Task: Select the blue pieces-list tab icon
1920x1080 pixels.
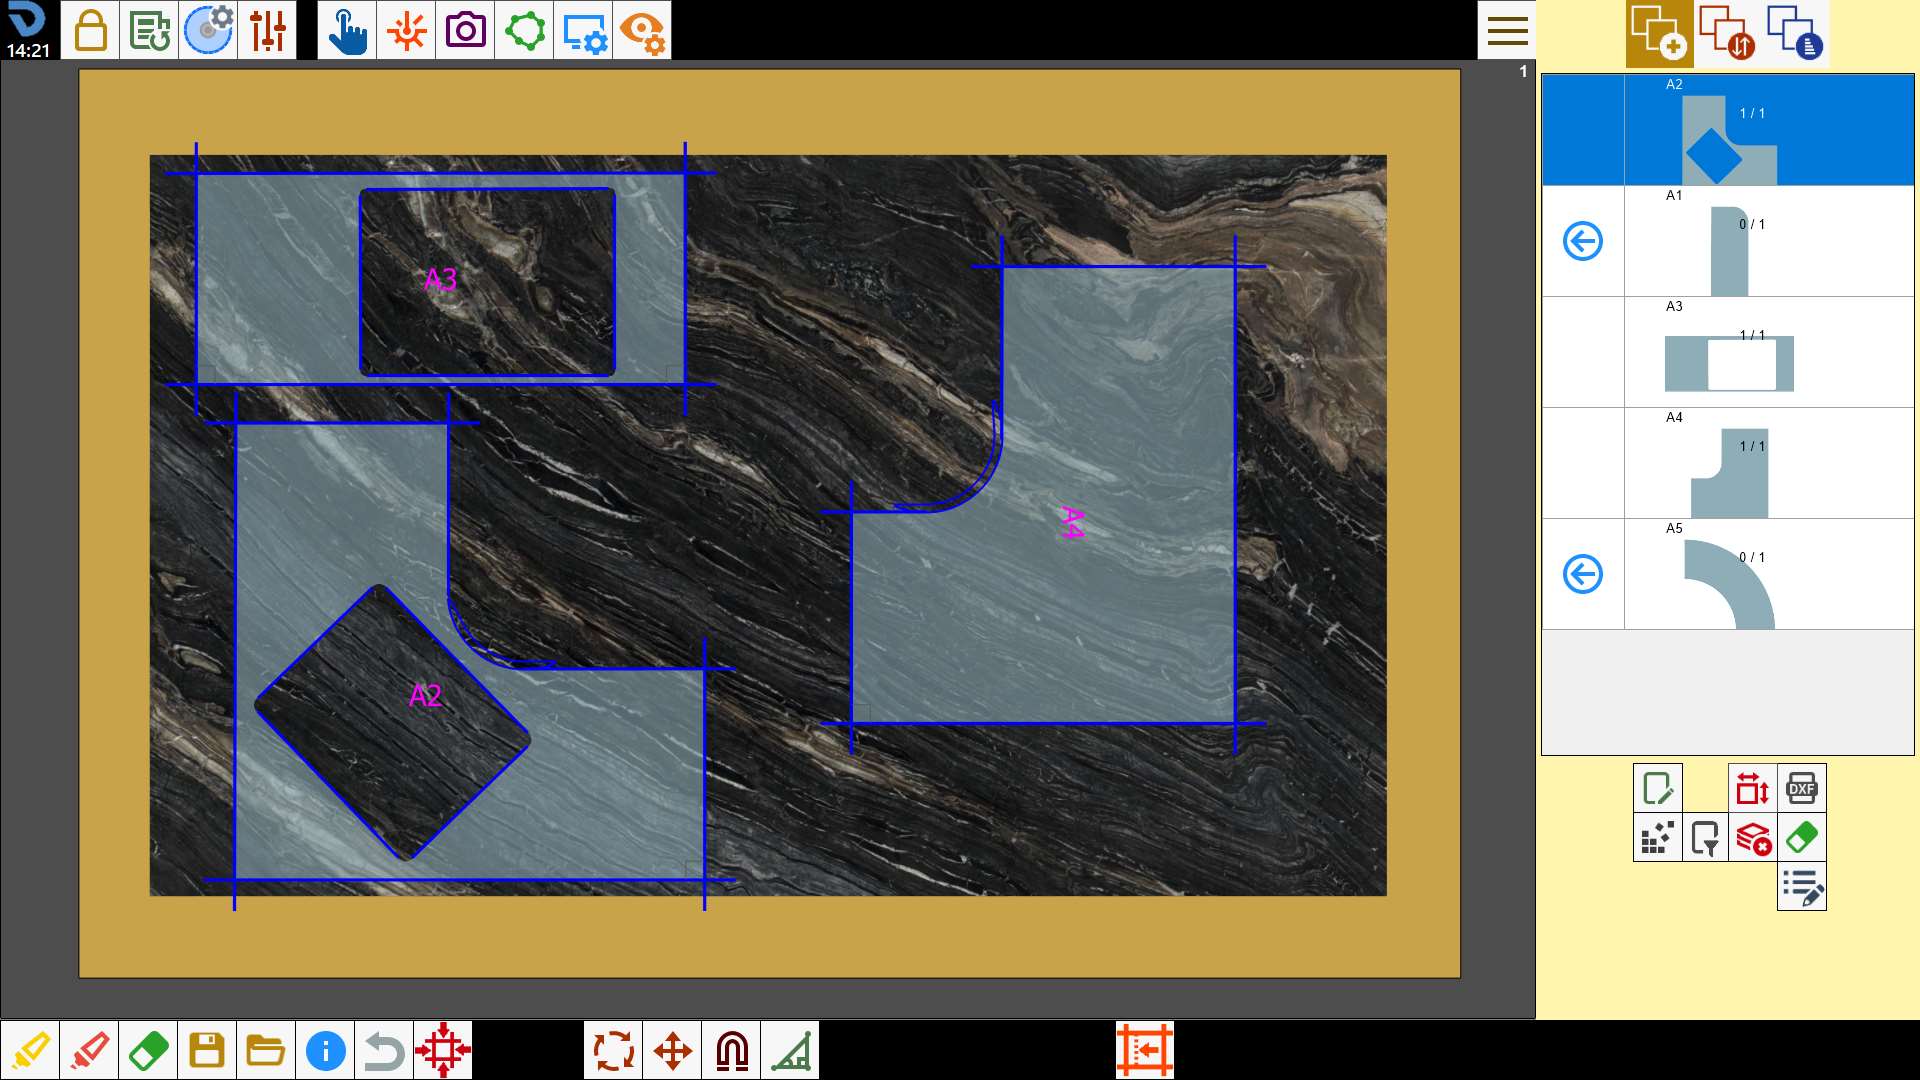Action: (x=1795, y=33)
